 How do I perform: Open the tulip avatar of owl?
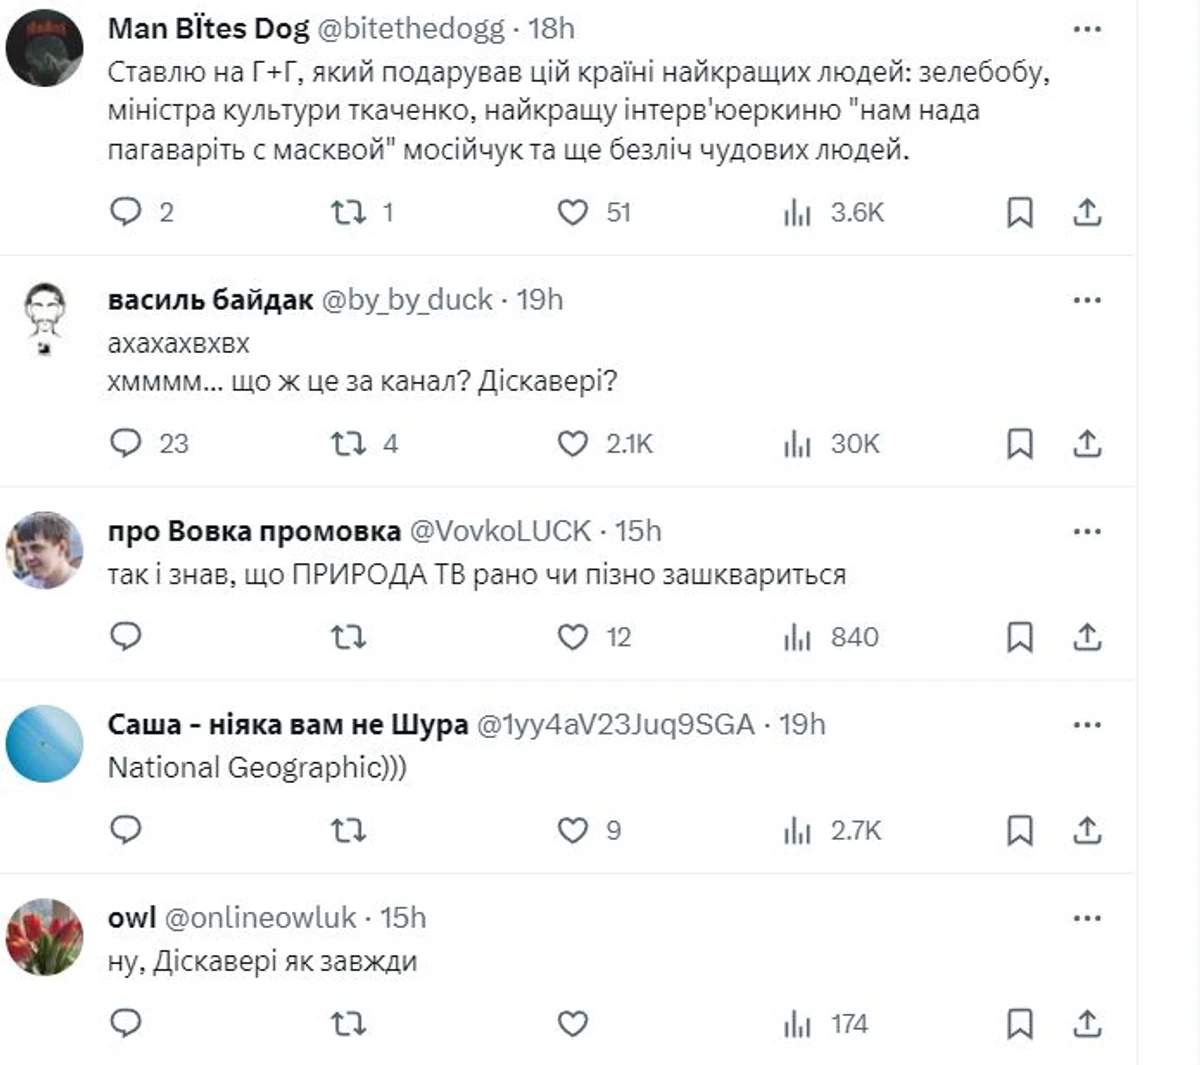[x=44, y=936]
